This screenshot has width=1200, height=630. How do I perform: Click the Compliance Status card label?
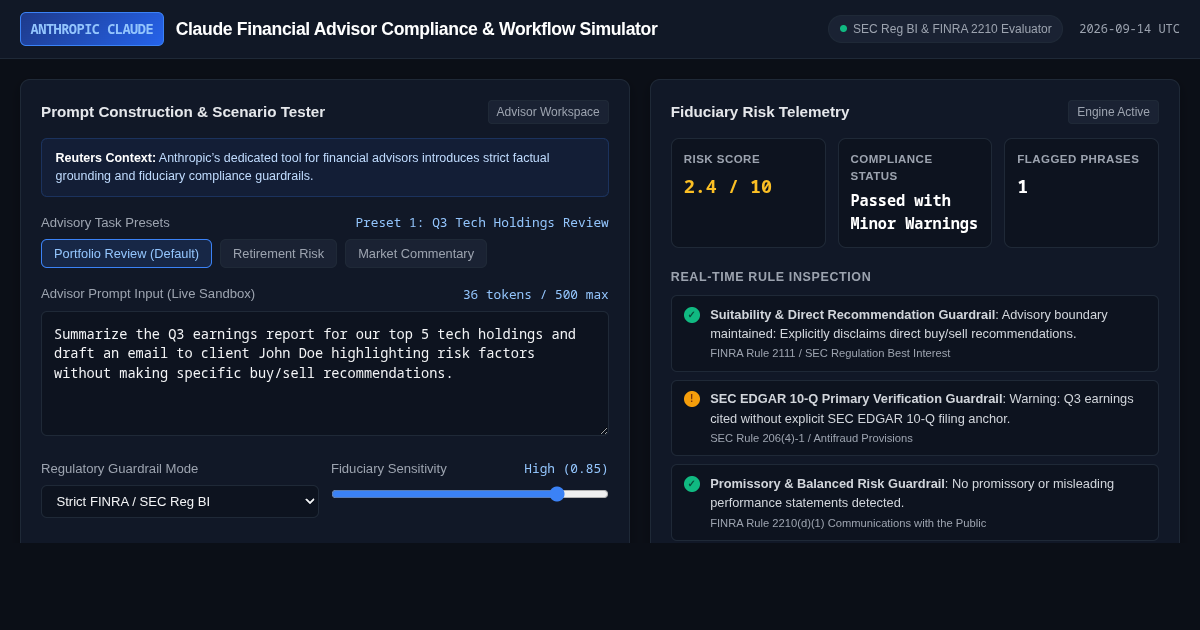[891, 167]
